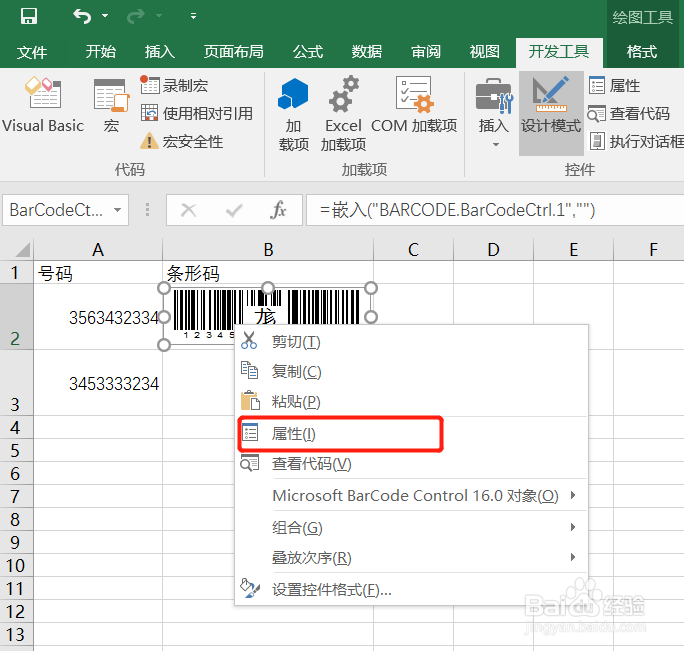Click the 宏 macros icon
The height and width of the screenshot is (651, 684).
point(111,105)
